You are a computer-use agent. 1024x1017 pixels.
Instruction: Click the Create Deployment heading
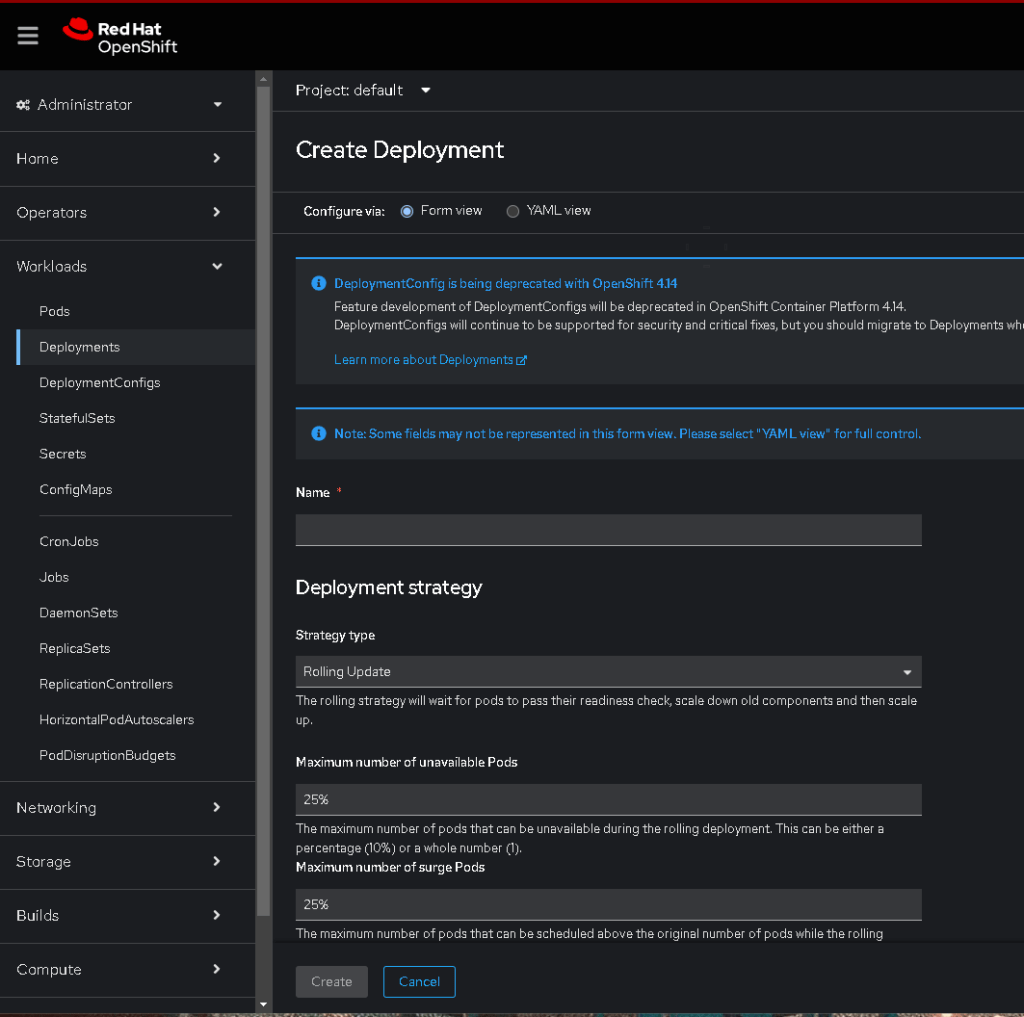tap(400, 150)
